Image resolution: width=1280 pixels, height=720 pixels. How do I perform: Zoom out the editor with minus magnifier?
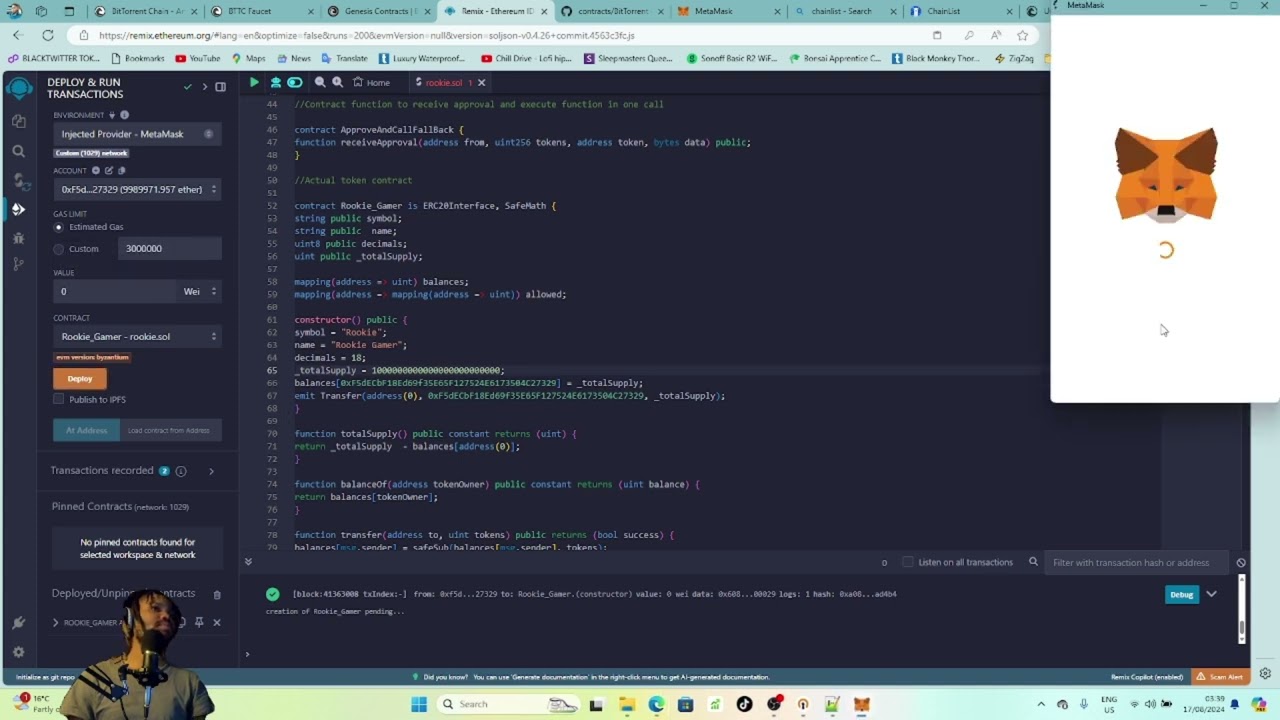tap(320, 82)
